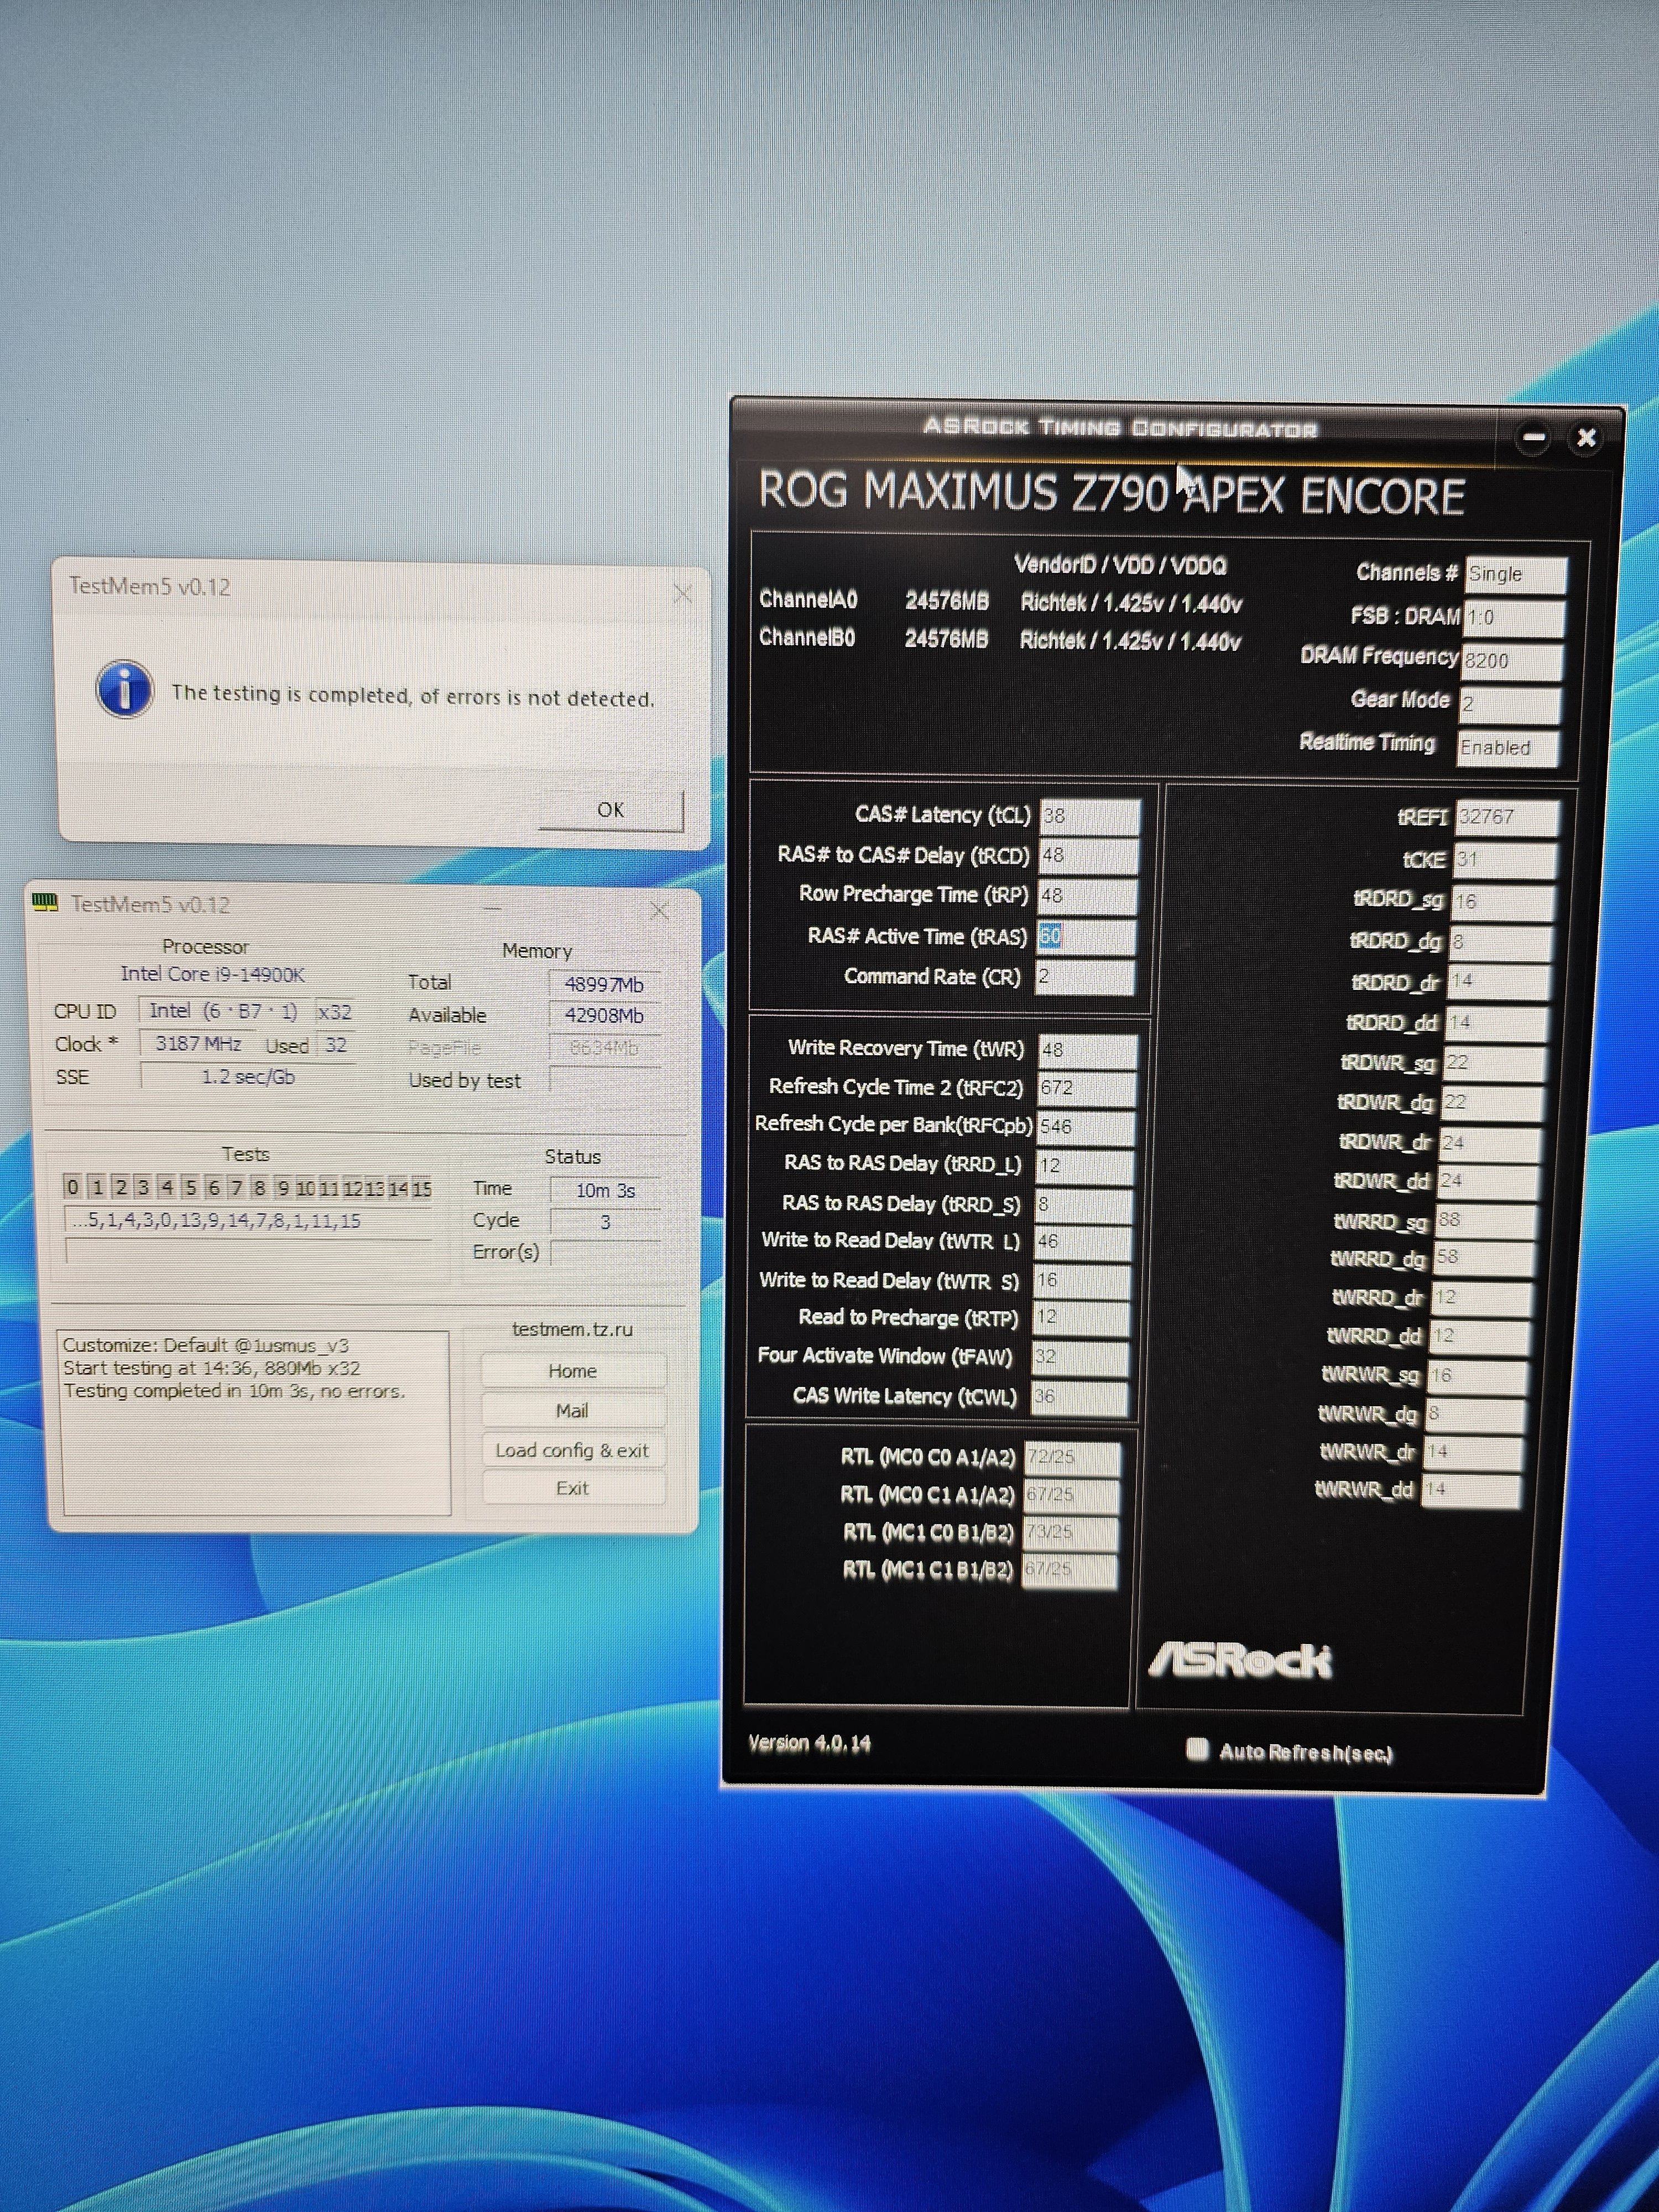The image size is (1659, 2212).
Task: Click the TestMem5 memory chip title icon
Action: (x=45, y=902)
